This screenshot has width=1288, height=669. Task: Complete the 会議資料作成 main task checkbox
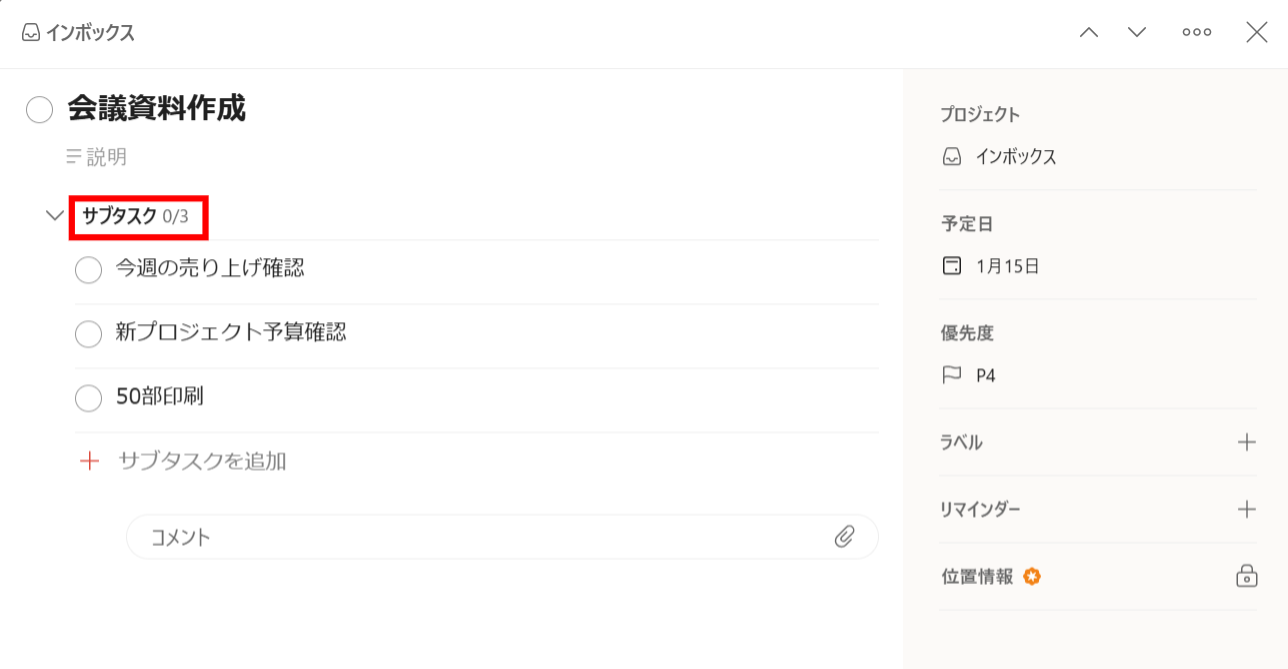pyautogui.click(x=39, y=110)
